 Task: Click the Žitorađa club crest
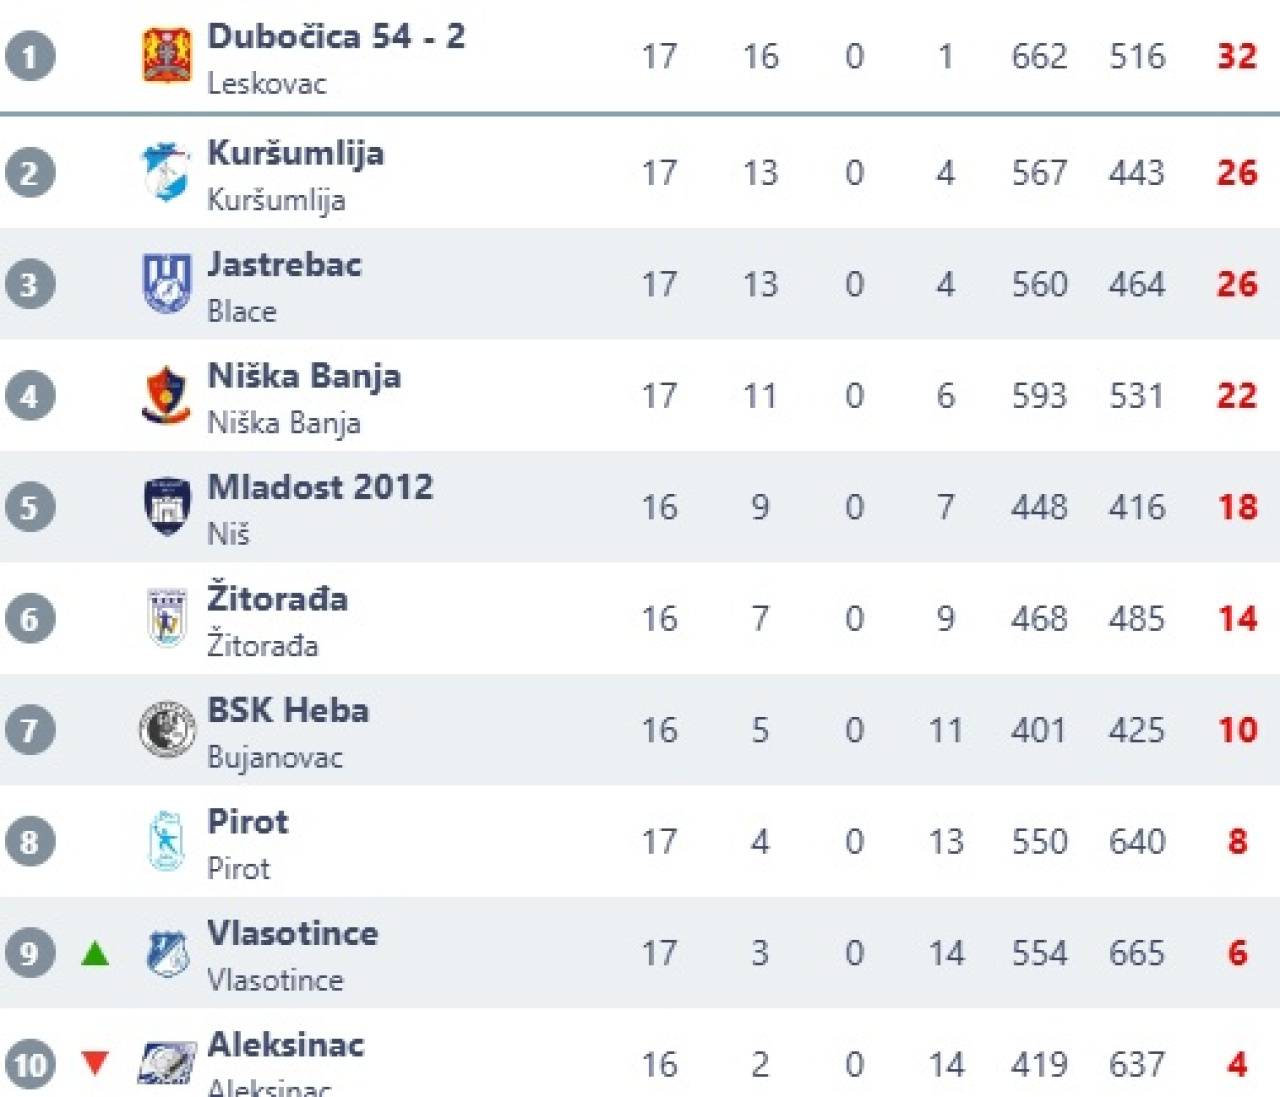point(166,618)
